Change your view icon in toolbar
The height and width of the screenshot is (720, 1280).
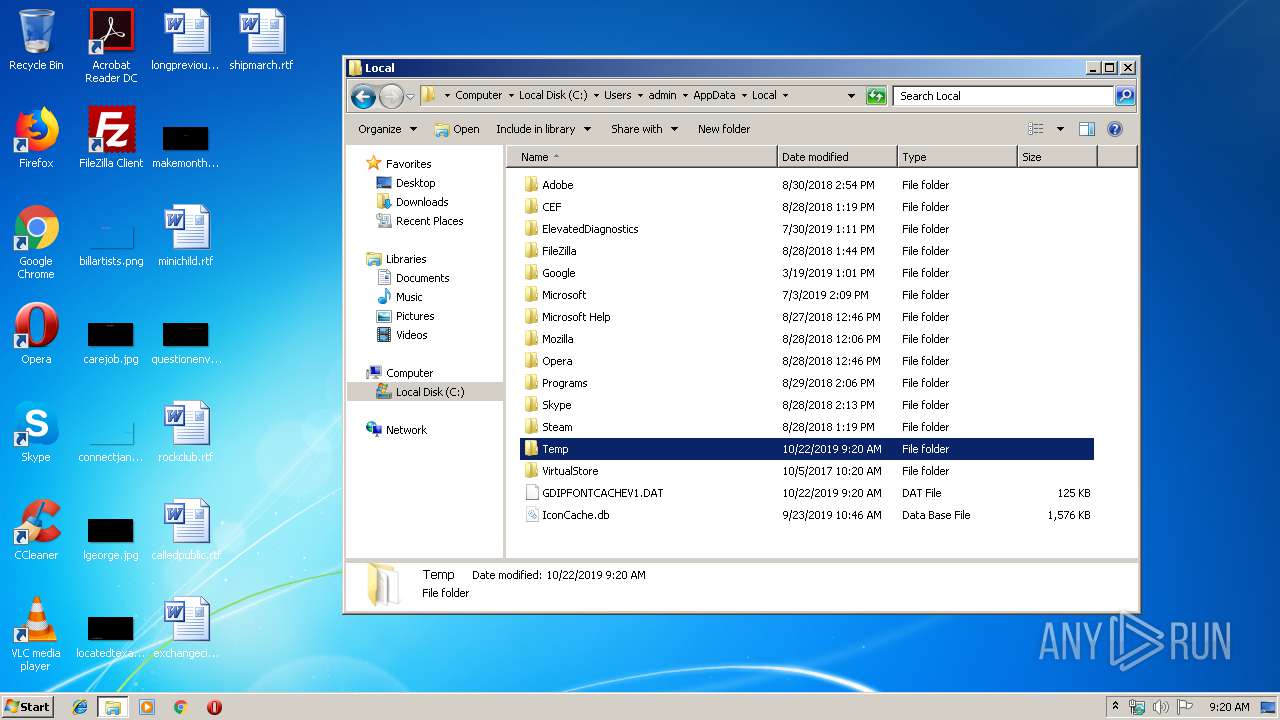1036,129
